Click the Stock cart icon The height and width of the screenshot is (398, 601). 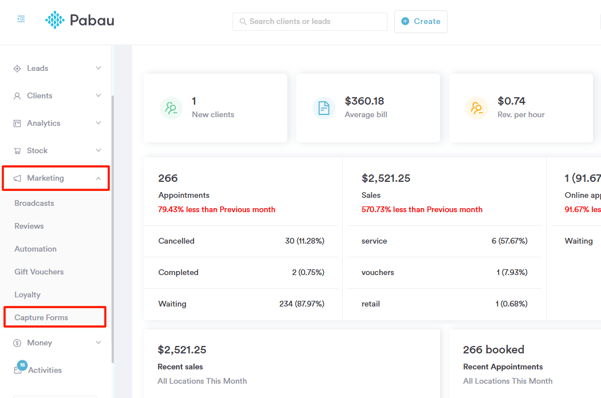[17, 151]
